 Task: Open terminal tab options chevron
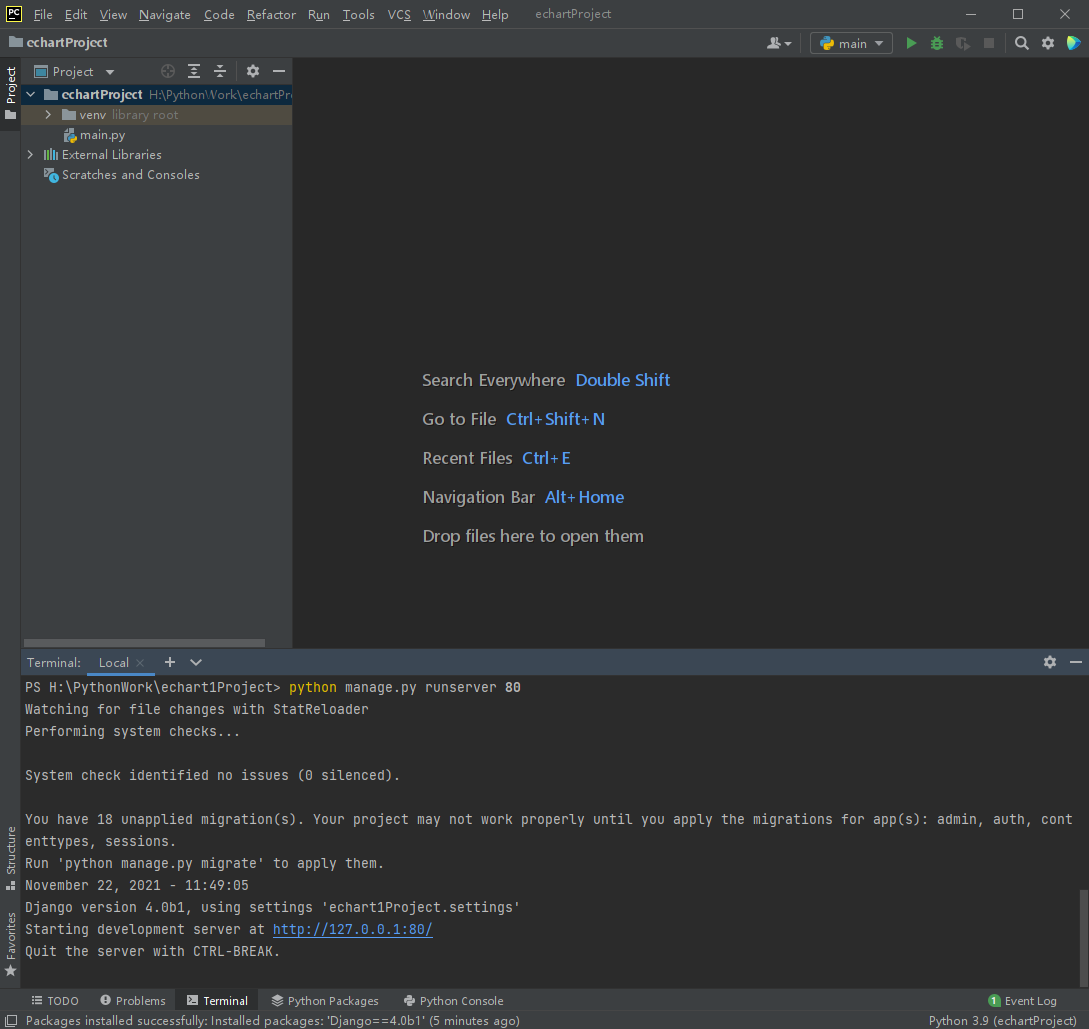tap(196, 662)
